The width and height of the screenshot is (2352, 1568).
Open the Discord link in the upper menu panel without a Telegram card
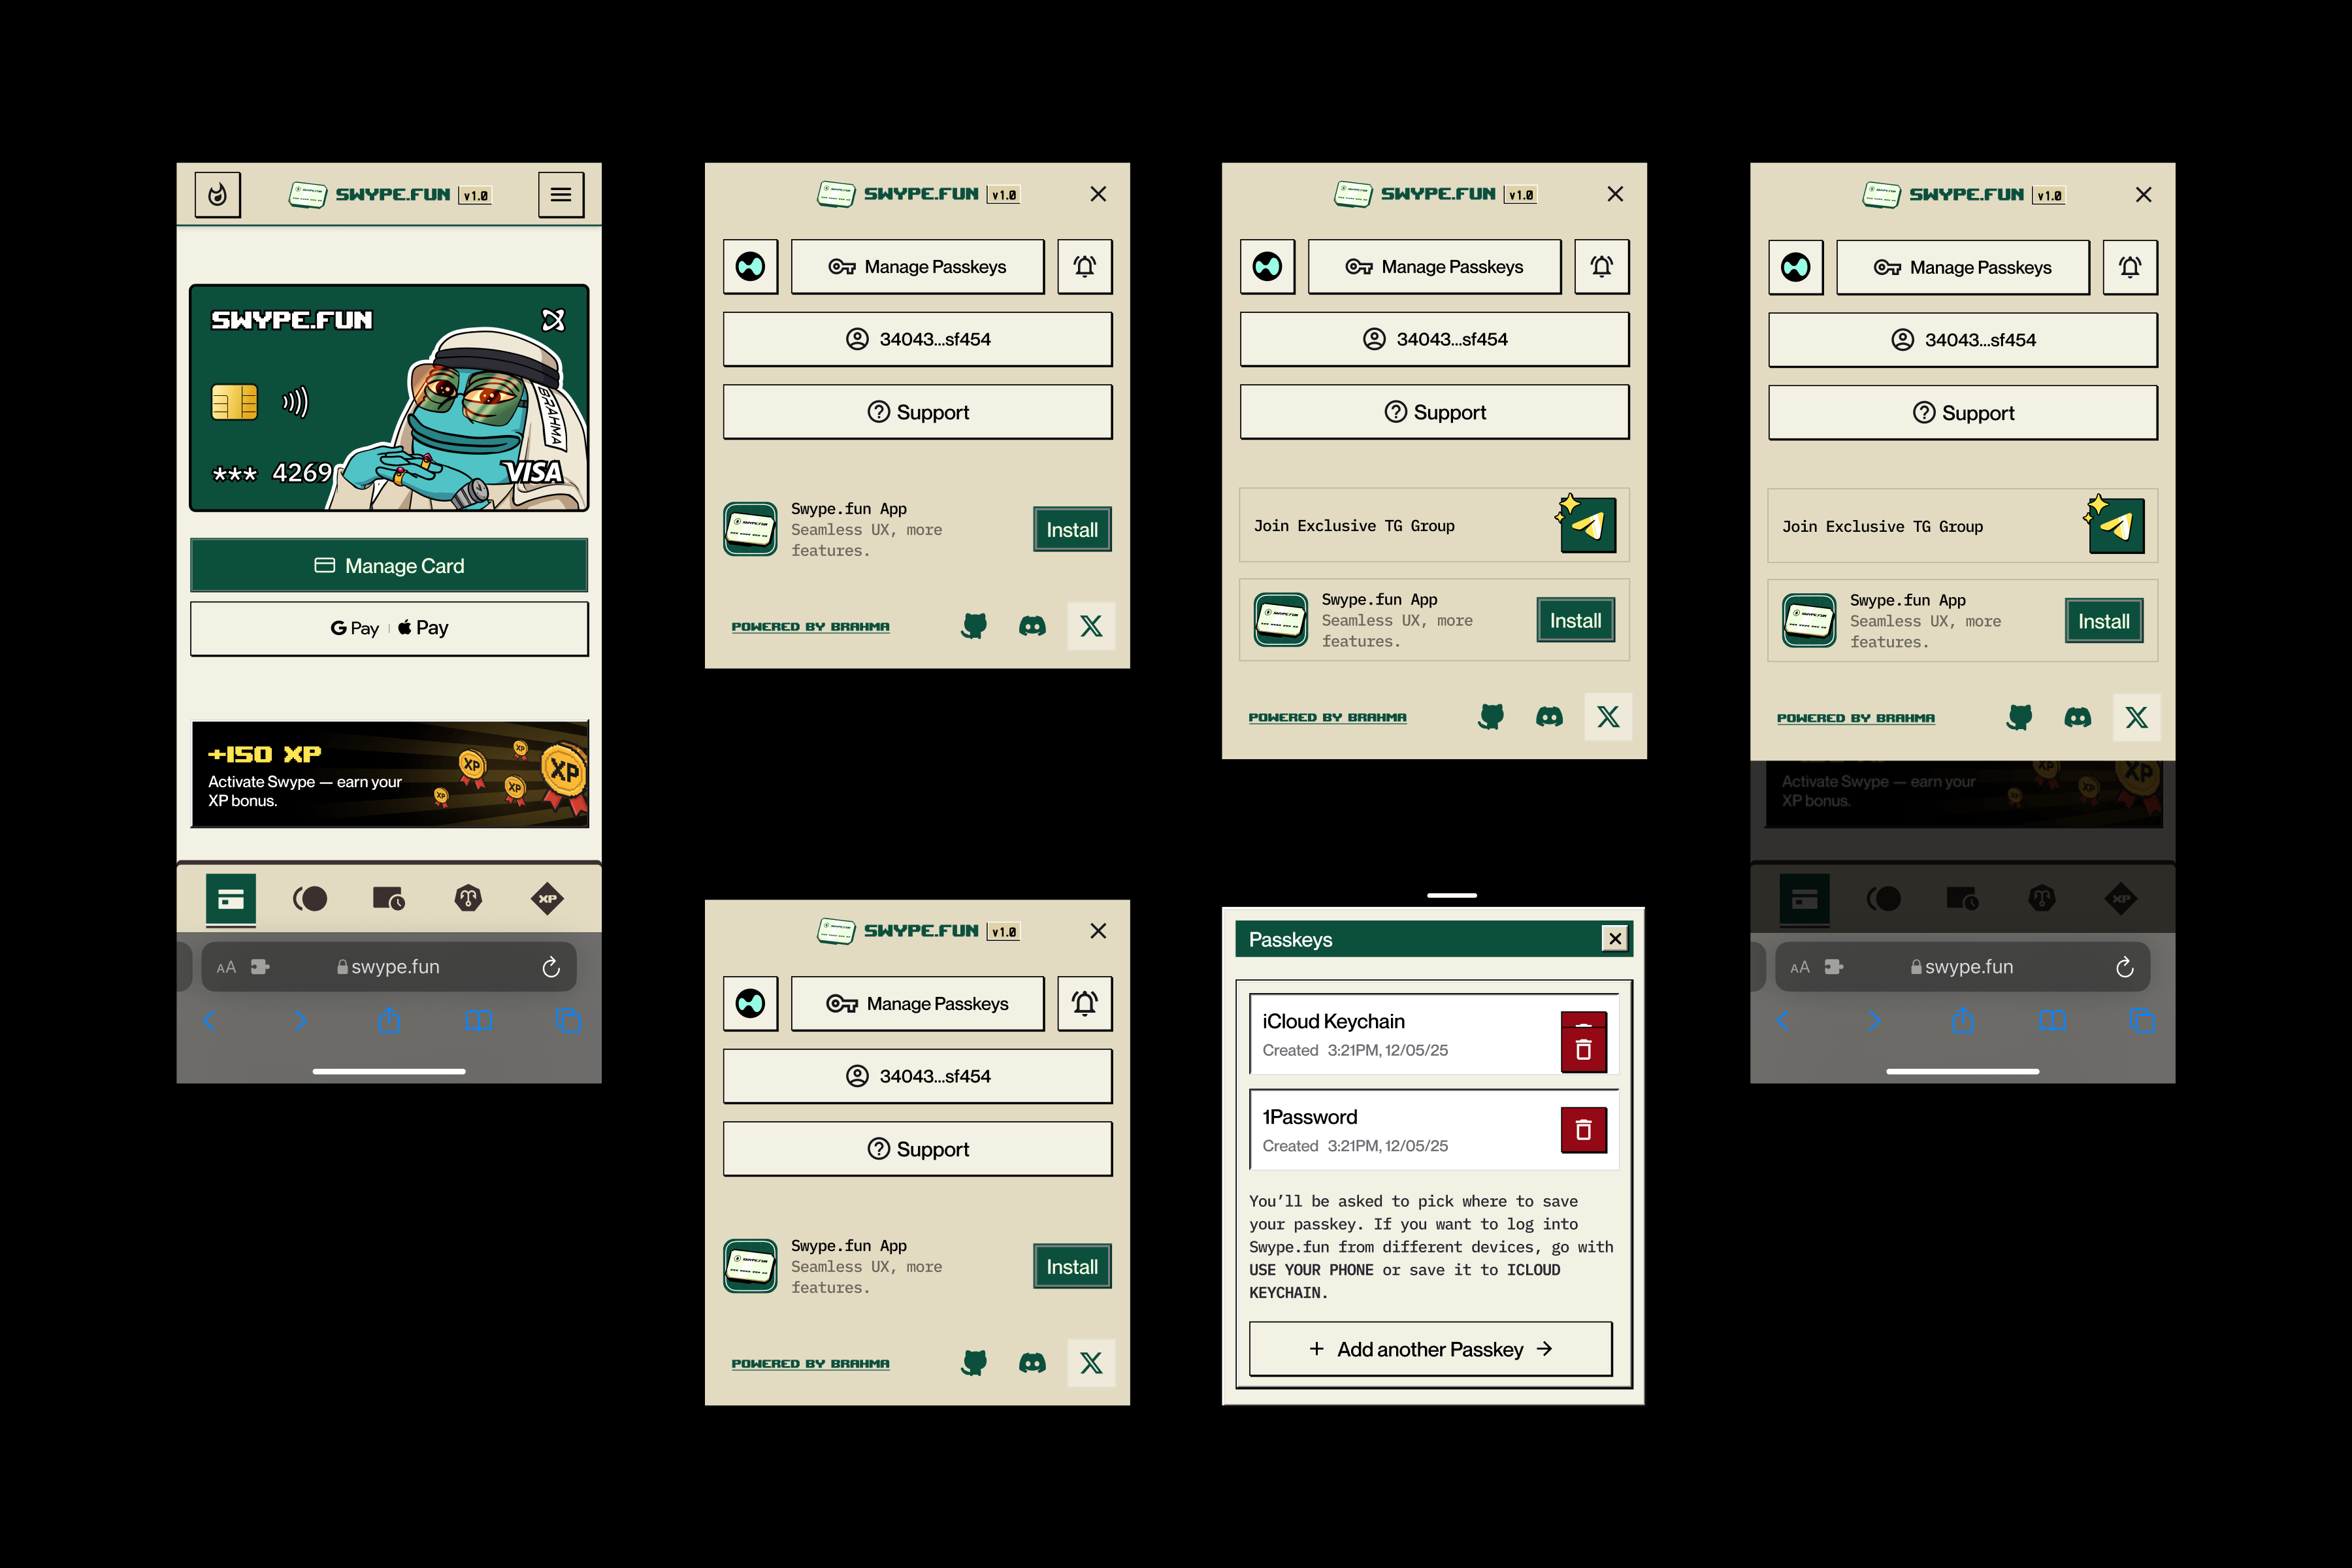click(x=1032, y=627)
